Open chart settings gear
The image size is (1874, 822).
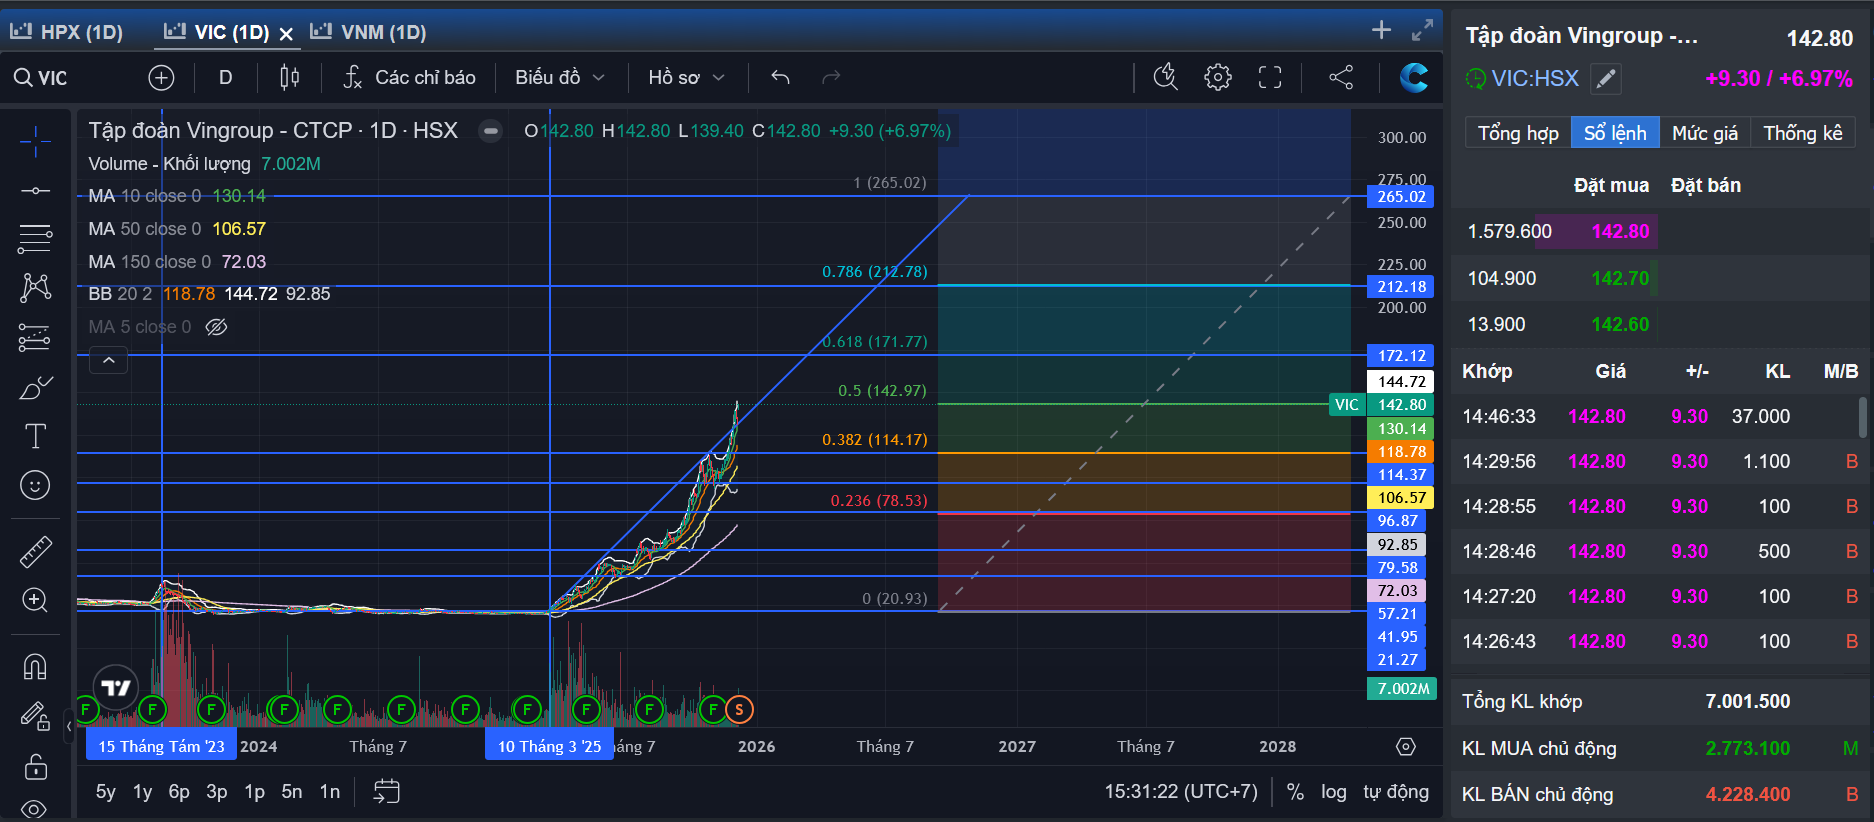pyautogui.click(x=1218, y=77)
